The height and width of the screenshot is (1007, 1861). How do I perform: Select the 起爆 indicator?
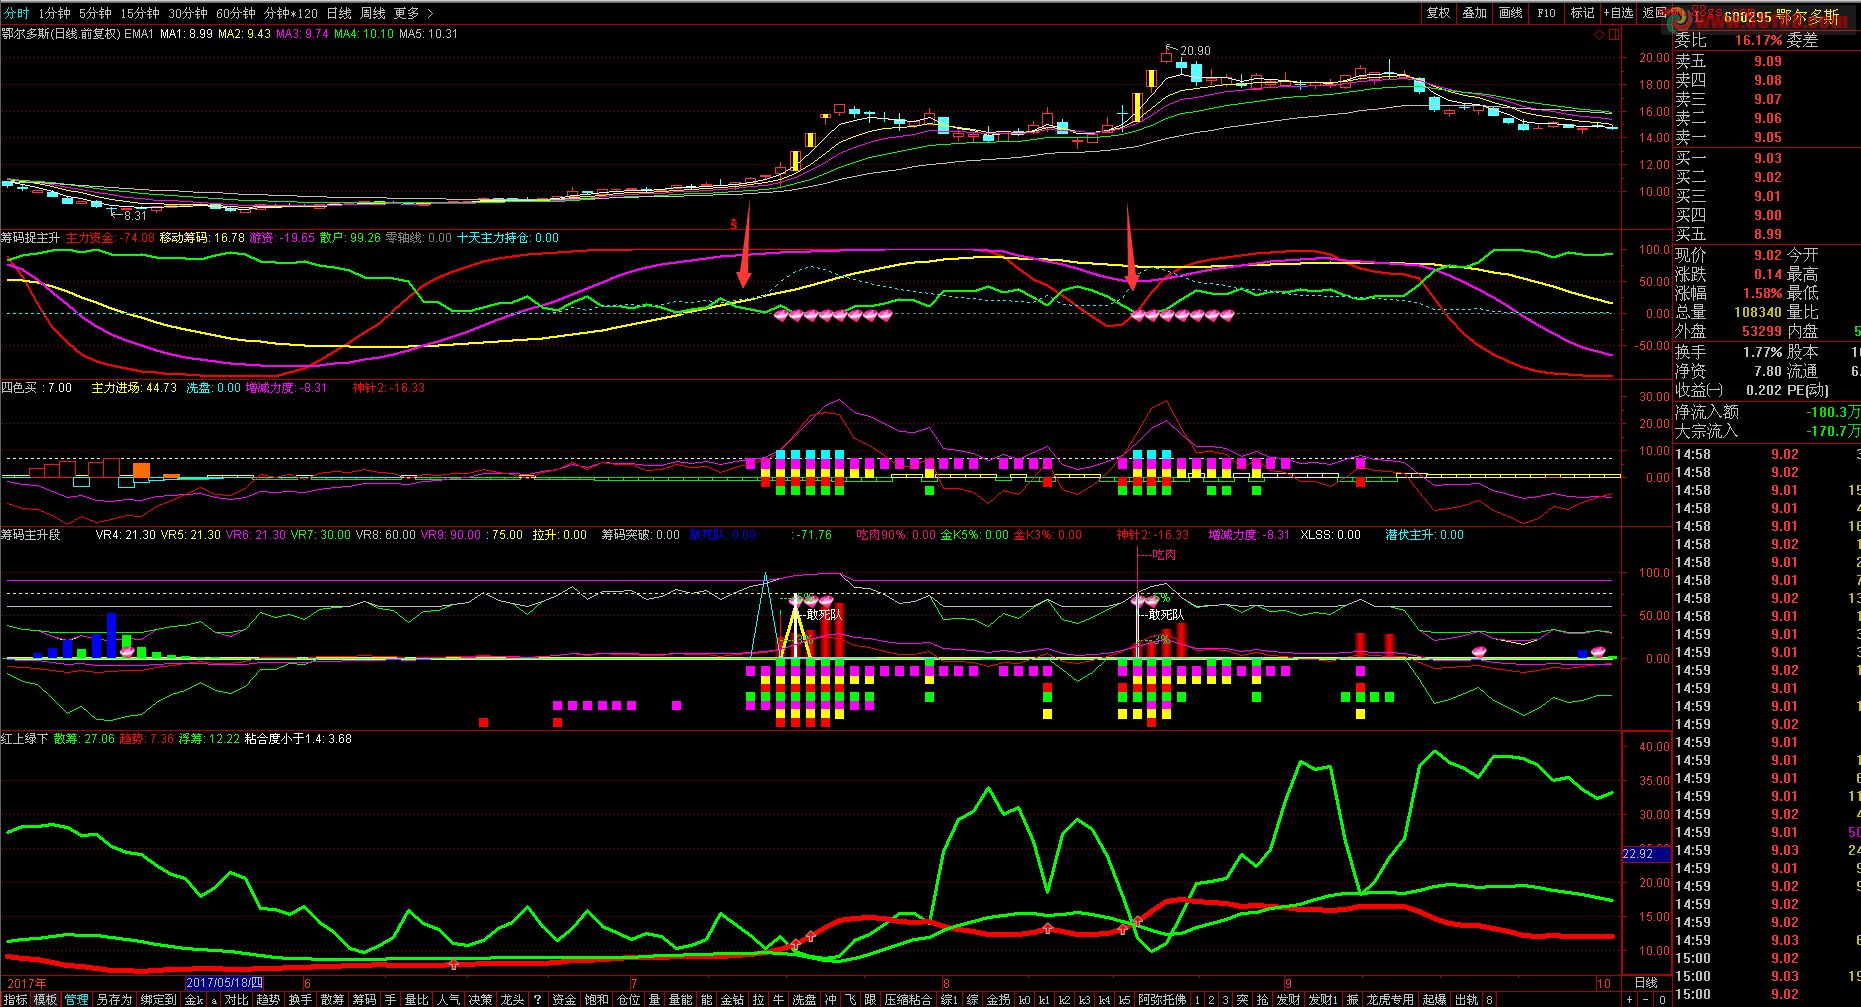pos(1434,999)
